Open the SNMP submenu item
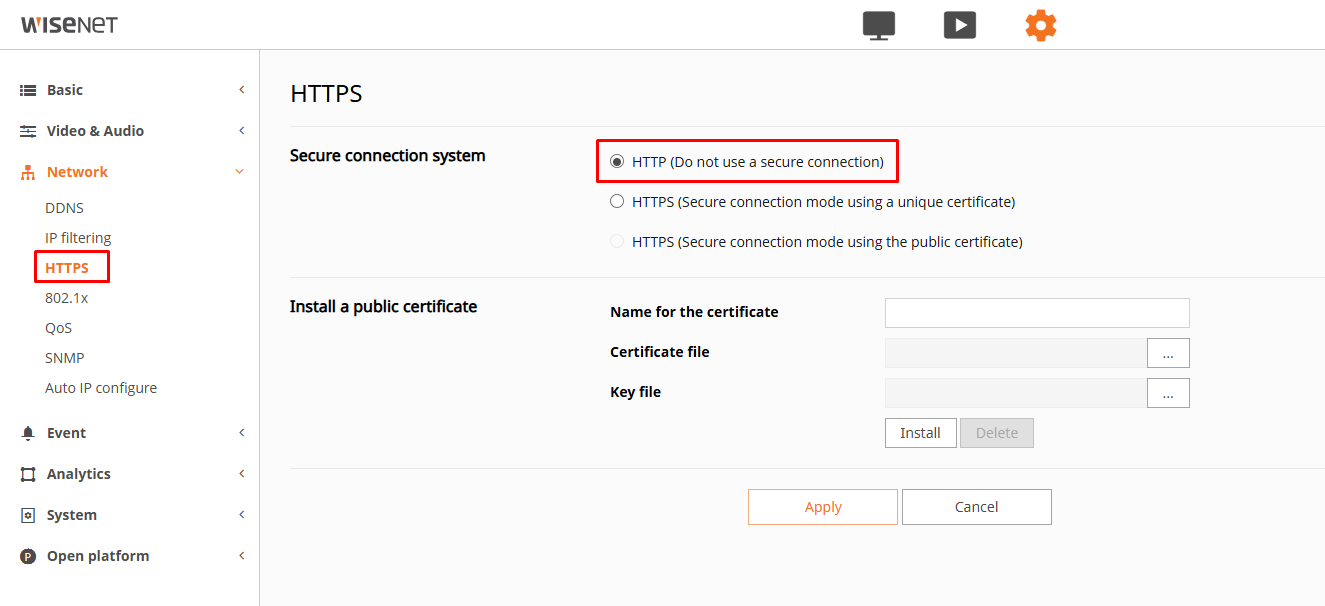Screen dimensions: 1325x606 [x=64, y=358]
